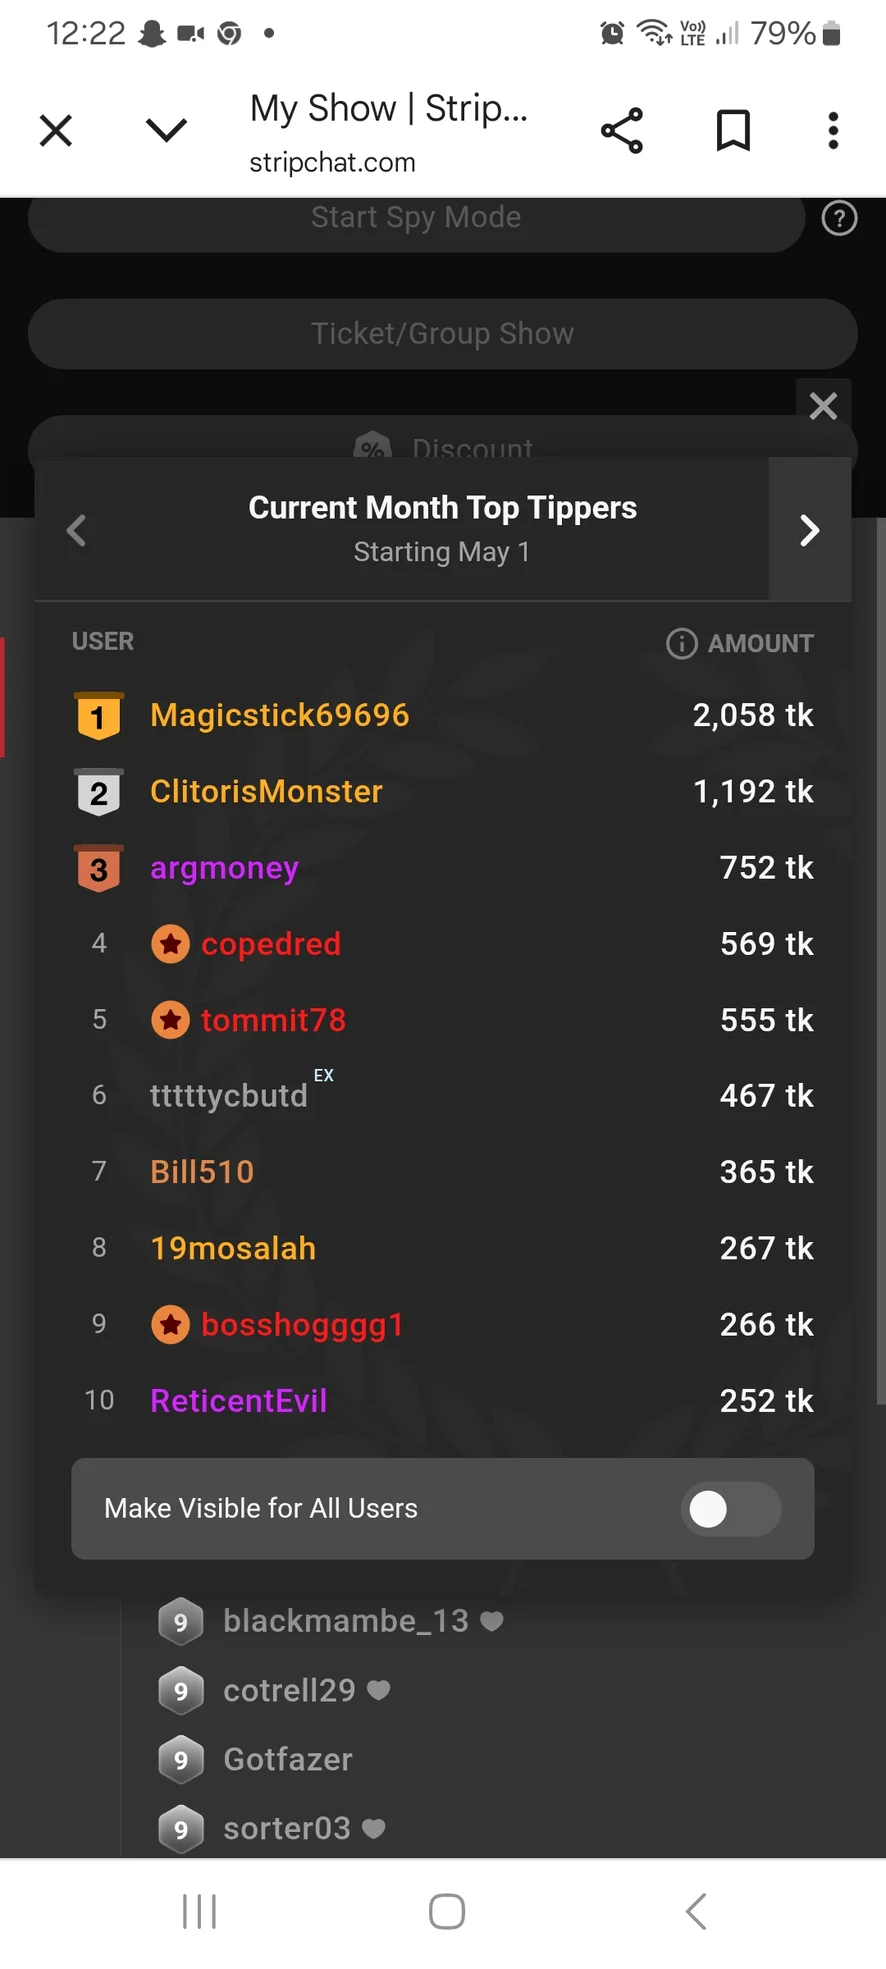
Task: Tap the scrollbar on right edge
Action: pos(879,960)
